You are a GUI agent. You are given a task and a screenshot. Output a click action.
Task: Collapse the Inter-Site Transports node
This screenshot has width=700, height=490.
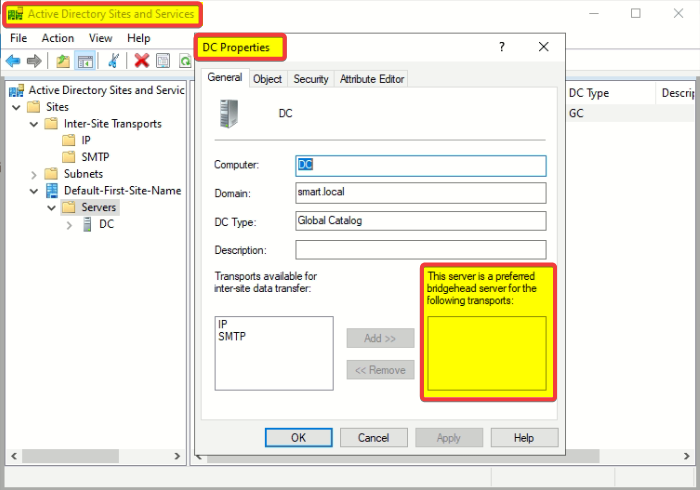[x=34, y=124]
